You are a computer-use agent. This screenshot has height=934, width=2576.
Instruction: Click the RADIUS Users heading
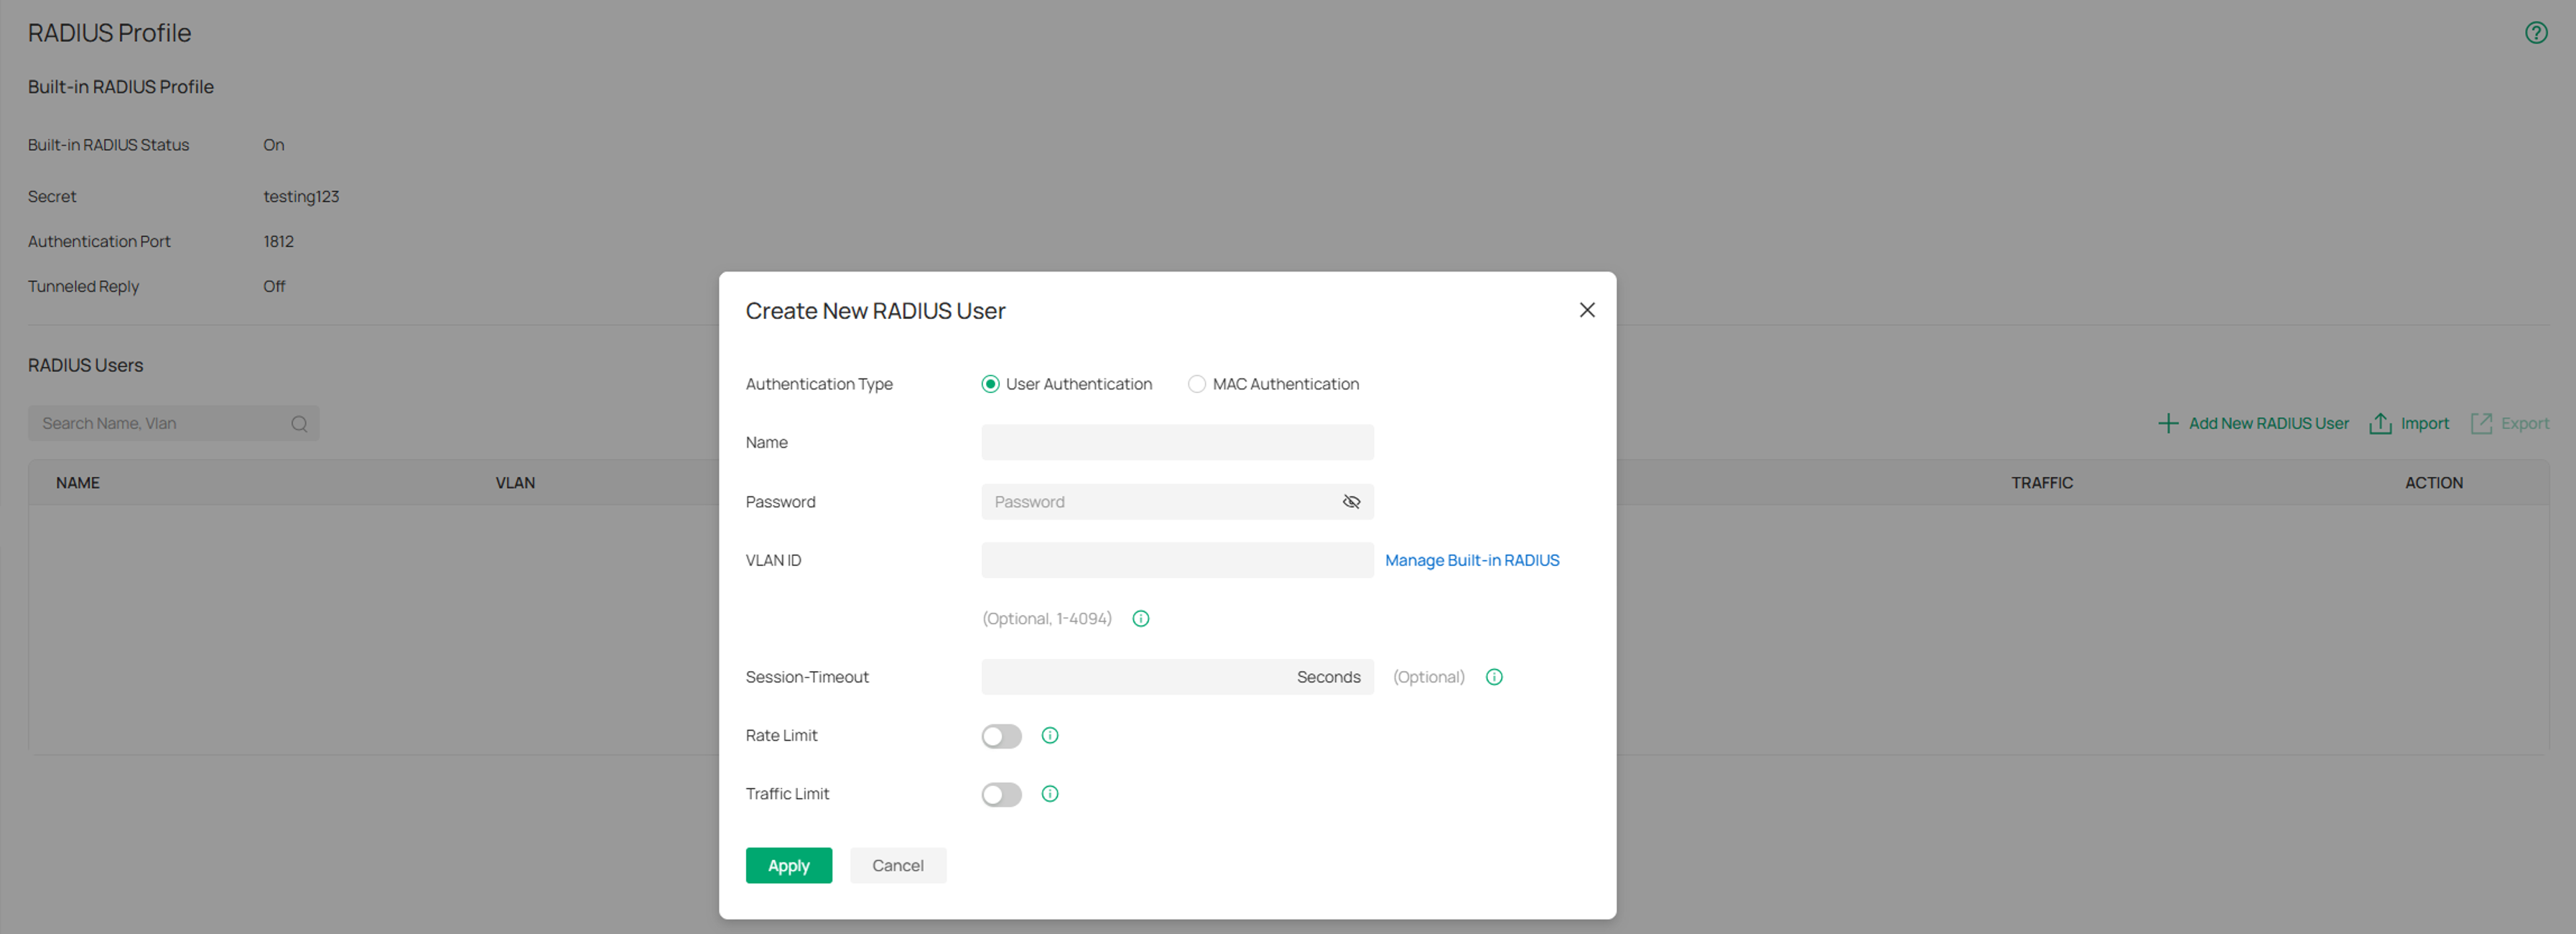tap(85, 365)
